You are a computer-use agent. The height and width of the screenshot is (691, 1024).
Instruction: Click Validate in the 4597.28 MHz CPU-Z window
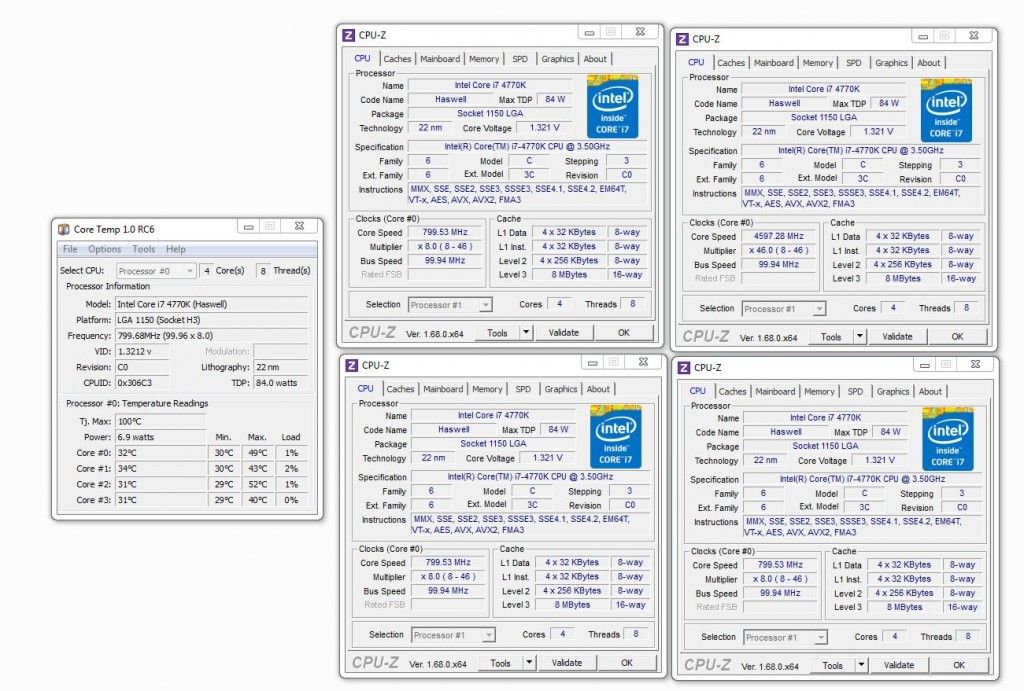point(897,336)
